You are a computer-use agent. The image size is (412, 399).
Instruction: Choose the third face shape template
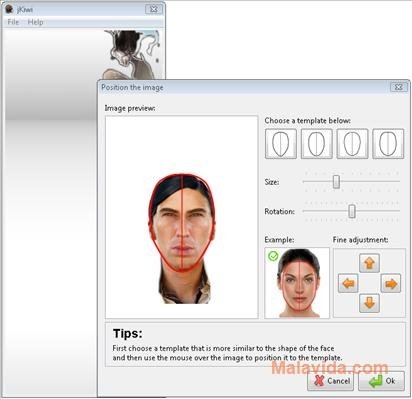352,144
